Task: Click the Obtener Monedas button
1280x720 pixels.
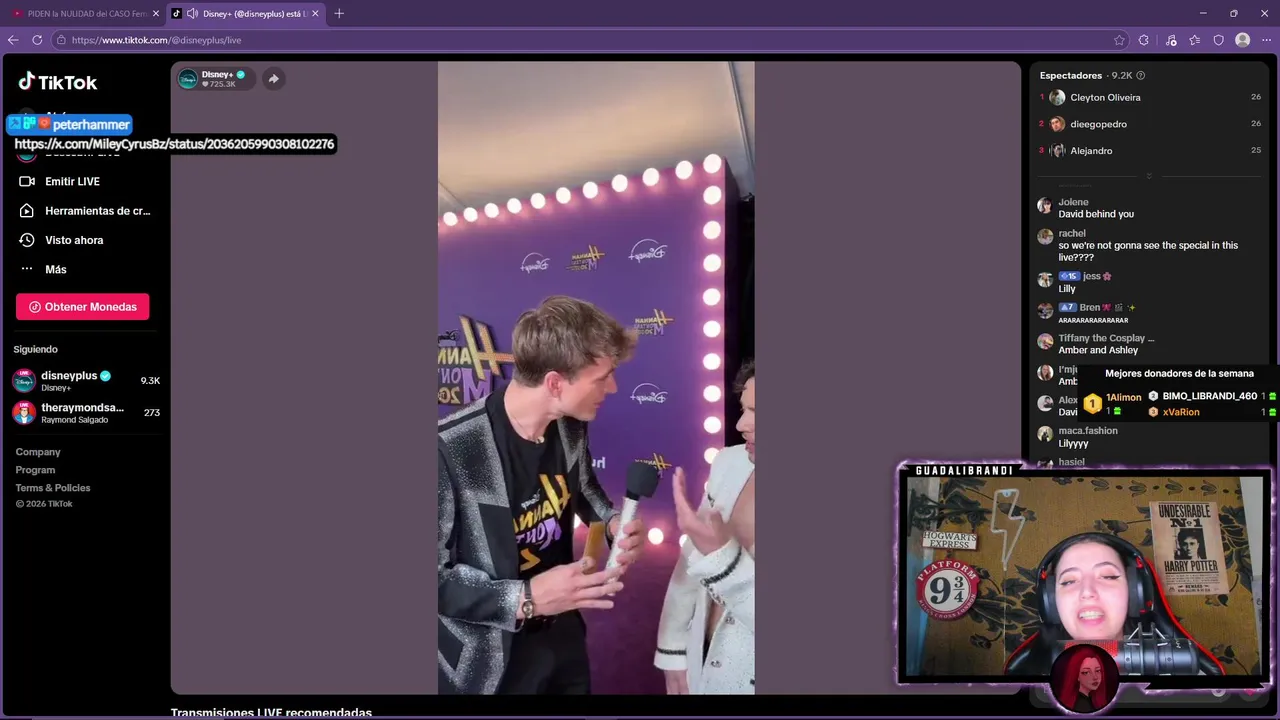Action: (82, 307)
